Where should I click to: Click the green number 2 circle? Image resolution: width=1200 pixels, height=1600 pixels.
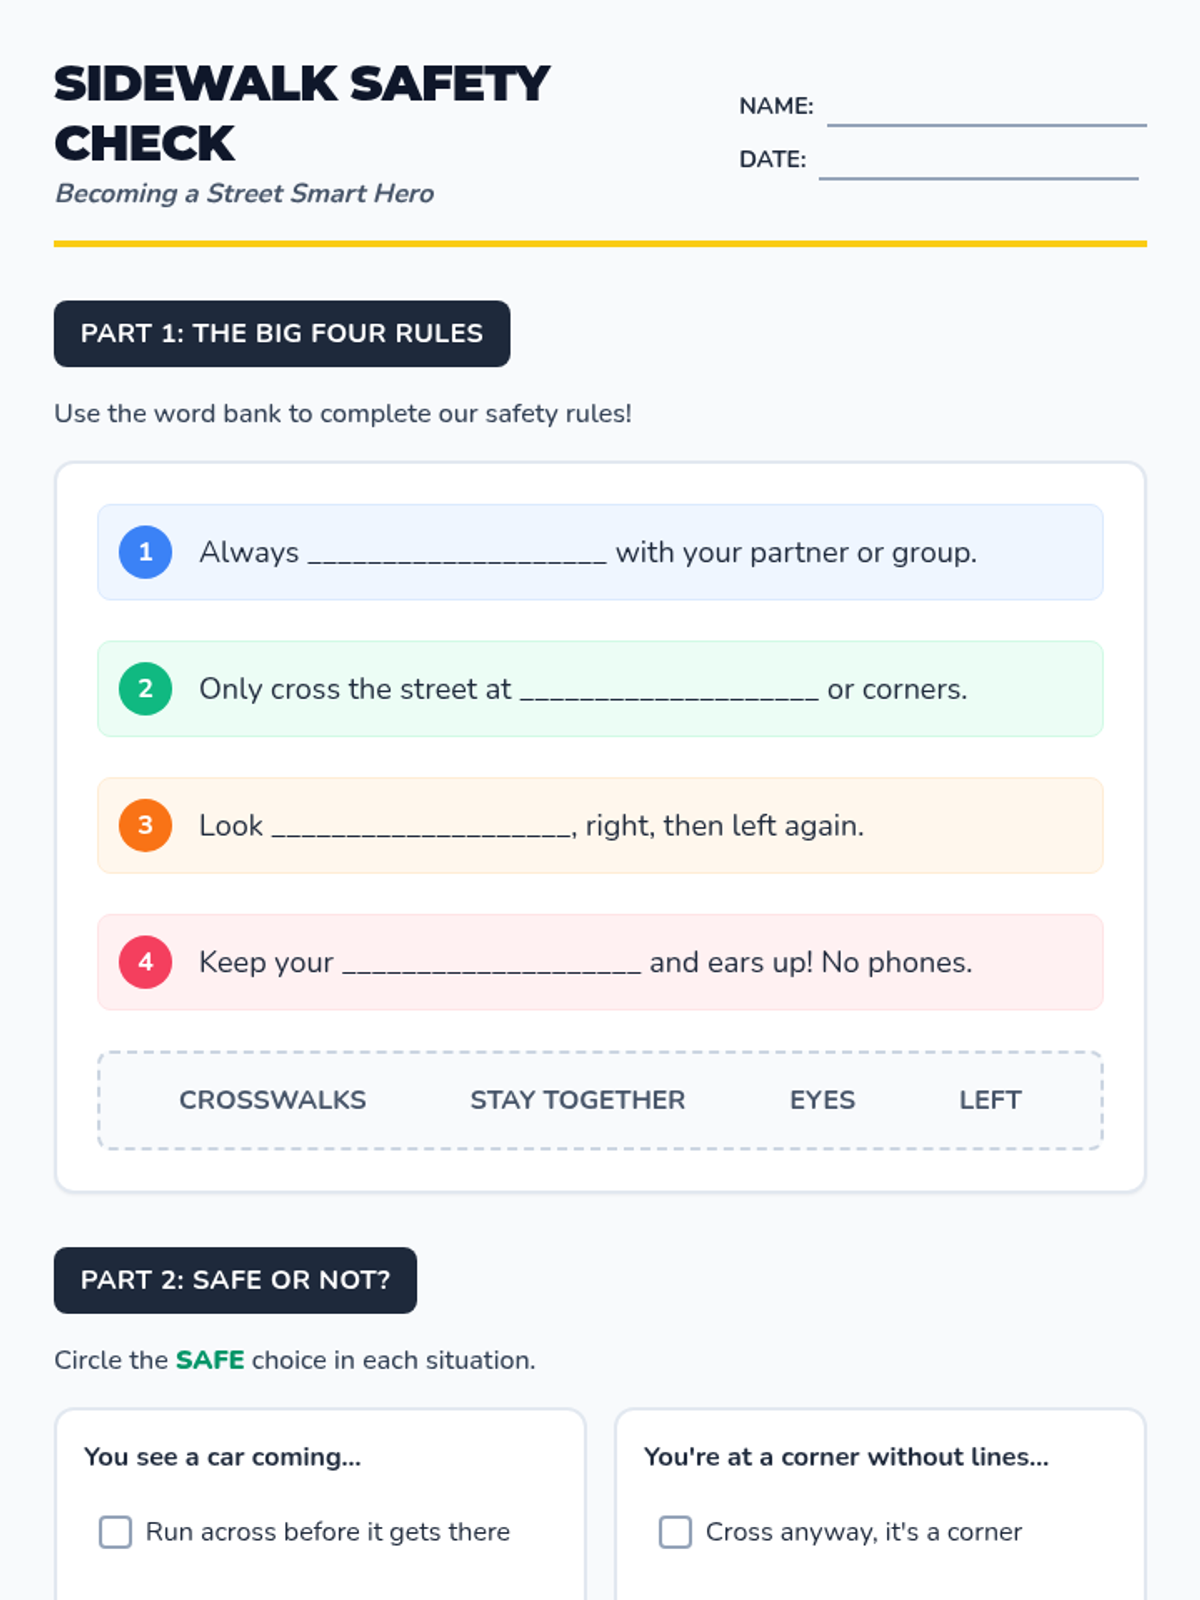[145, 689]
